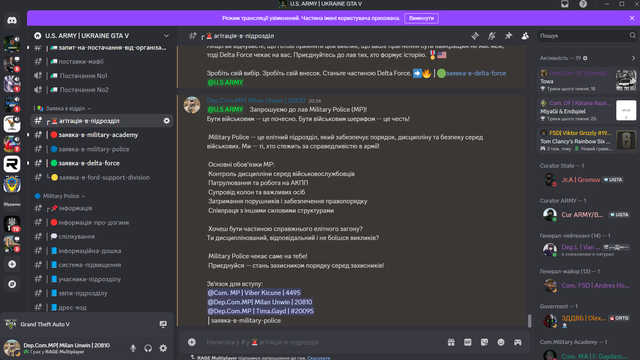Open the GIF picker
Viewport: 640px width, 360px height.
click(468, 342)
